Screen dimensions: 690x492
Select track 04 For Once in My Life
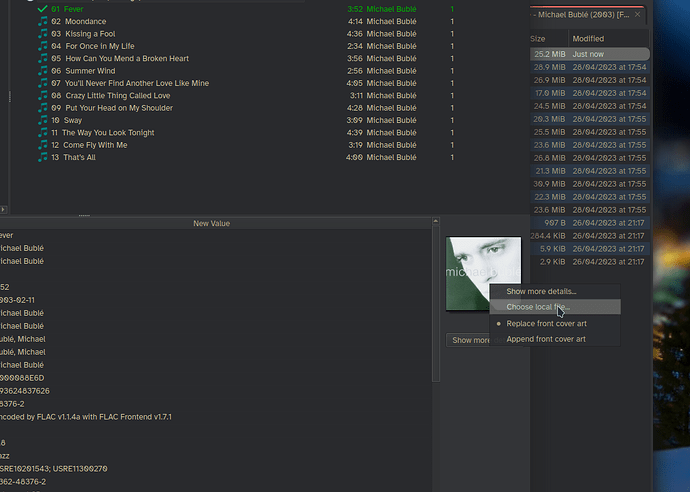tap(246, 46)
